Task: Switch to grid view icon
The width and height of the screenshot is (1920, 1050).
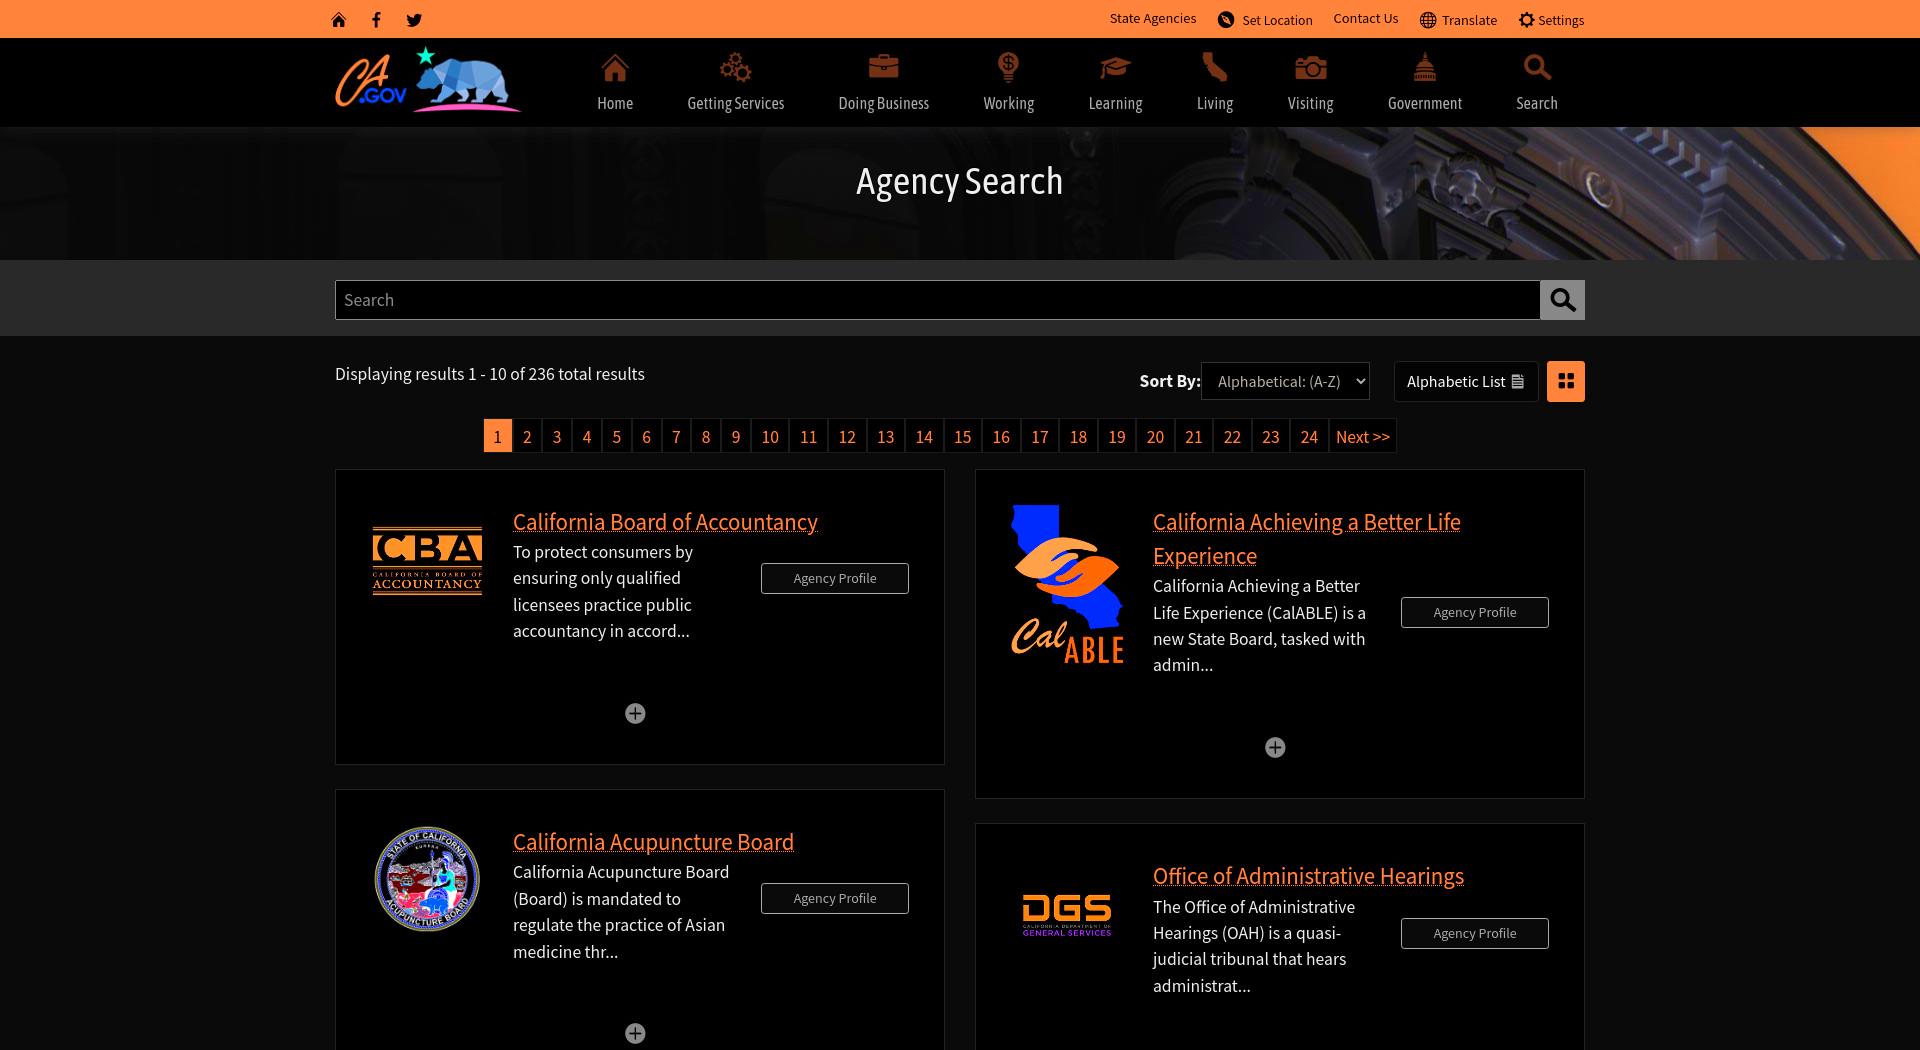Action: 1566,381
